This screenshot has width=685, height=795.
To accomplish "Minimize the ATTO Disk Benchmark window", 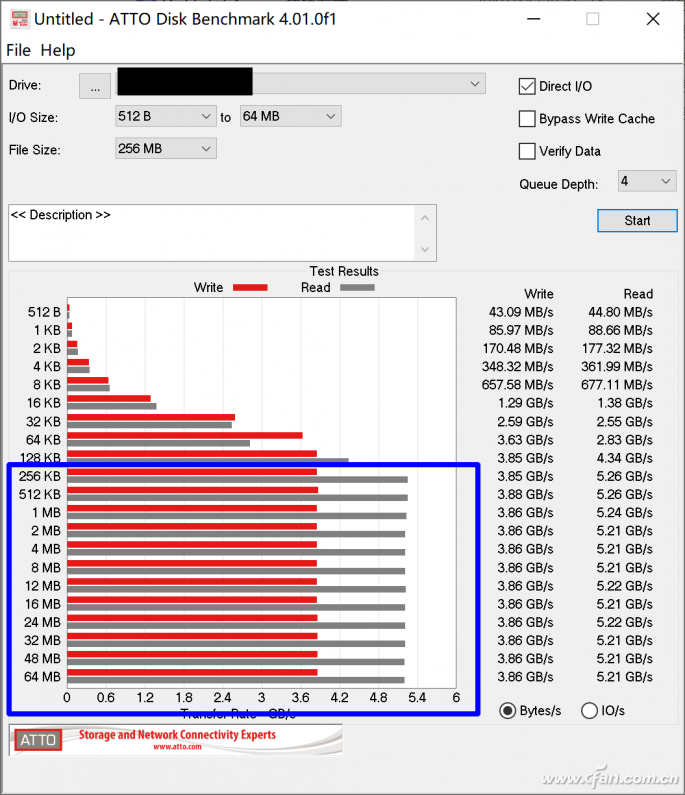I will 533,19.
